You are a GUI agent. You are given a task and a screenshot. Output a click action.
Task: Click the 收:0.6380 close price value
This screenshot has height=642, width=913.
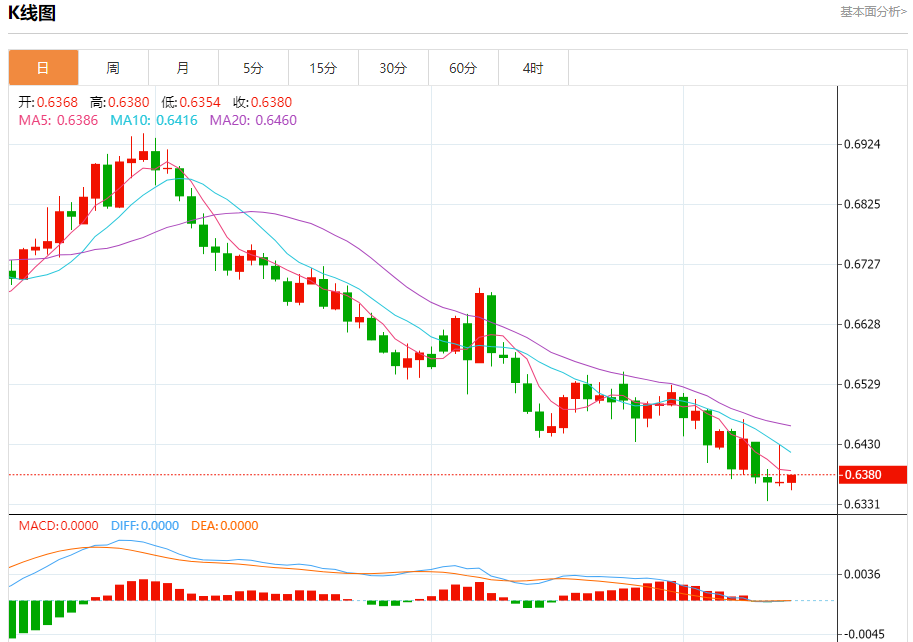tap(263, 102)
